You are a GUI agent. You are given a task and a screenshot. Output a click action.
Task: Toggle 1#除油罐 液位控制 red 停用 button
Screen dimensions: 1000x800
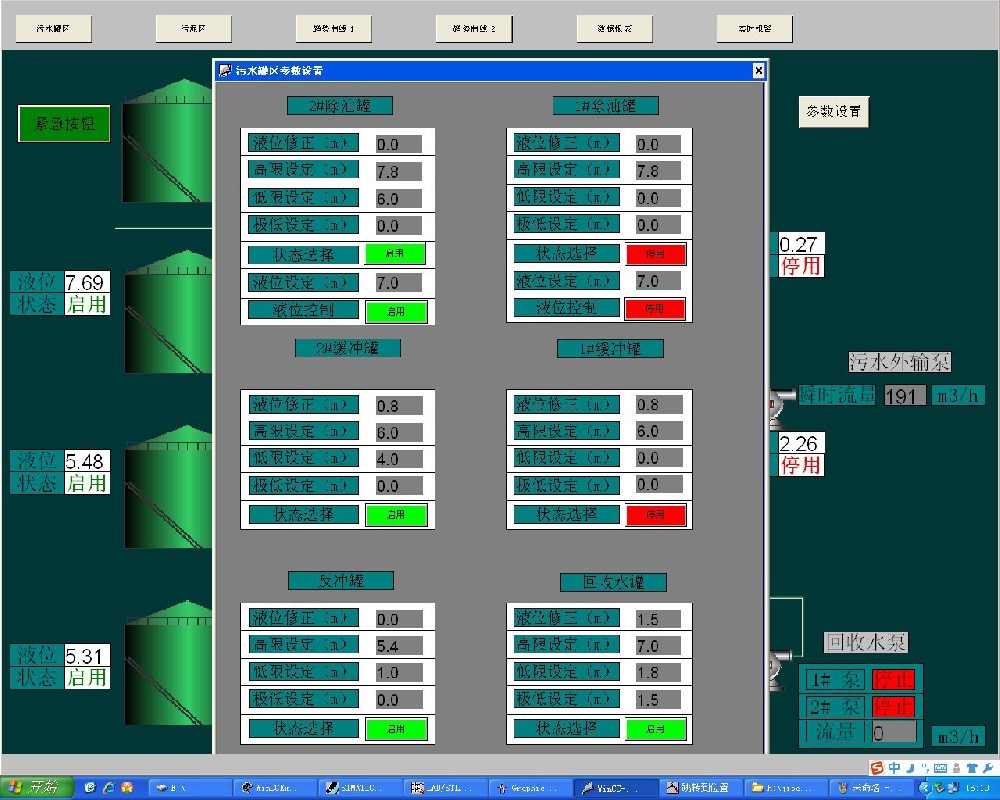click(x=655, y=309)
